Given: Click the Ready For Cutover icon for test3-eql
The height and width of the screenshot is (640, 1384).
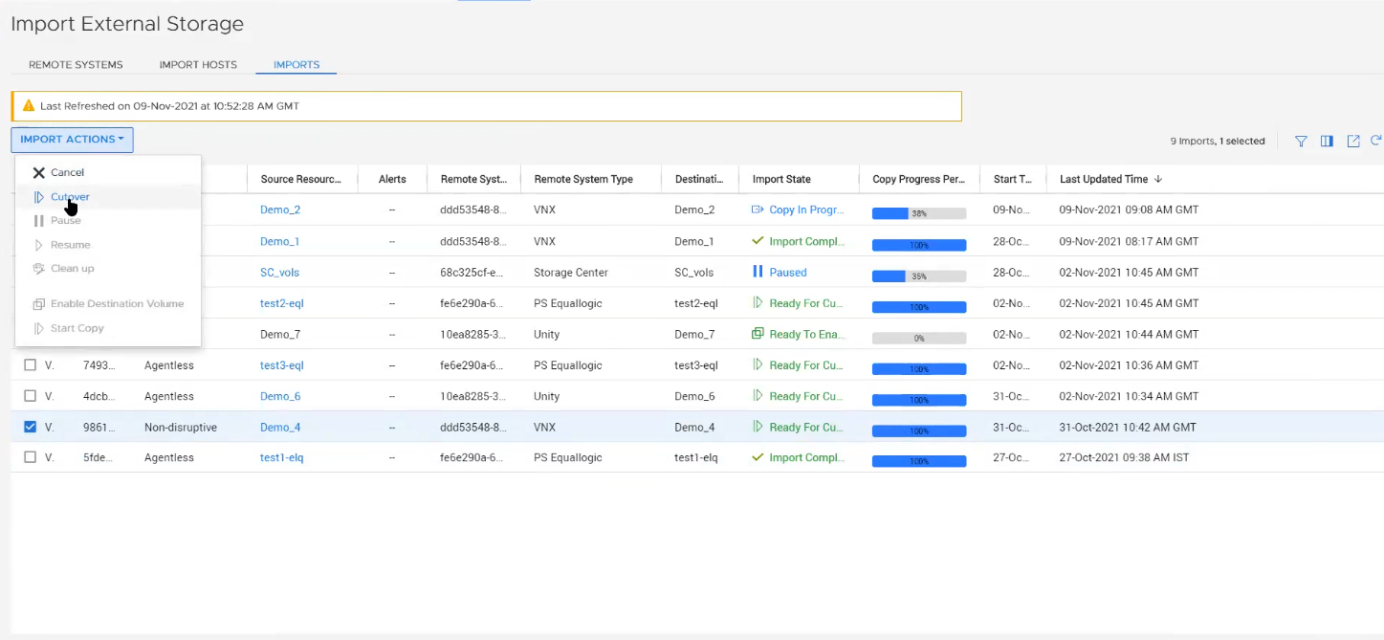Looking at the screenshot, I should click(x=757, y=365).
